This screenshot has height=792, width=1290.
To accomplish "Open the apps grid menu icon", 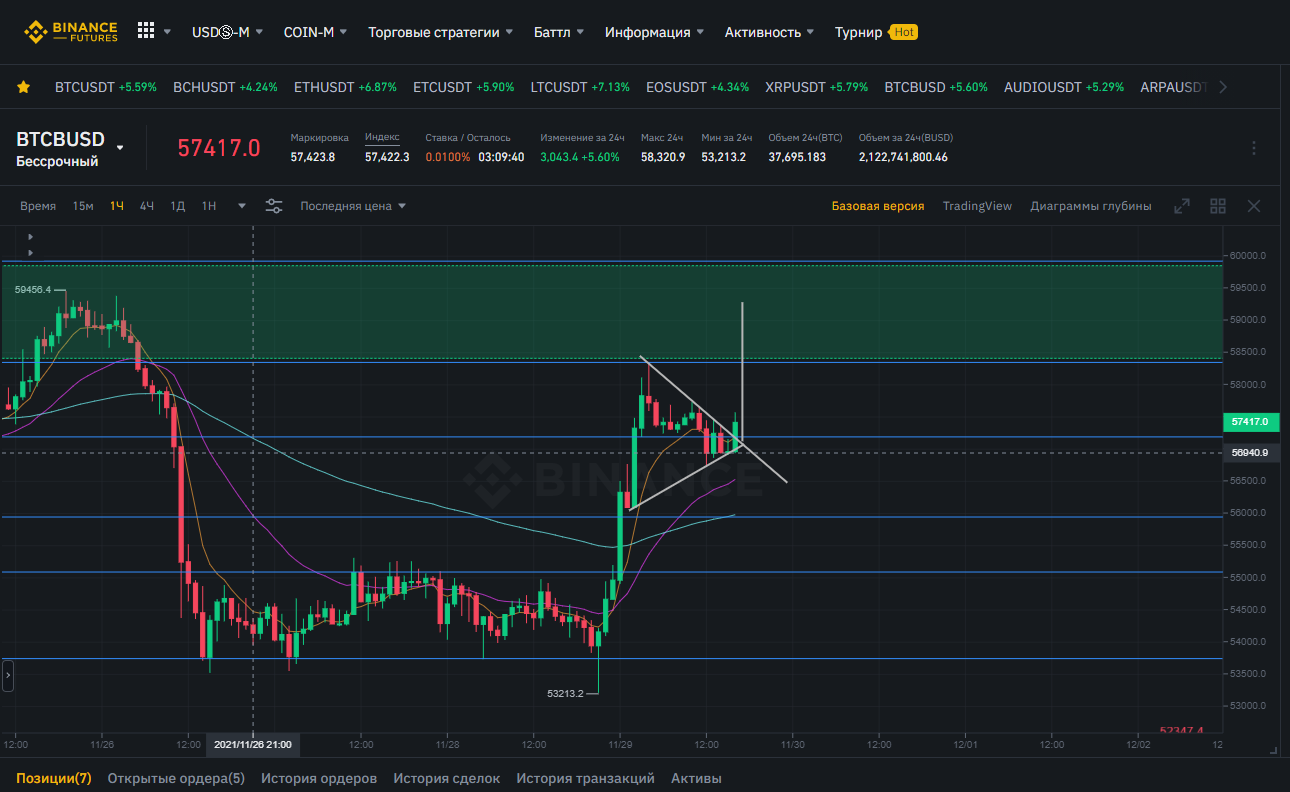I will click(146, 31).
